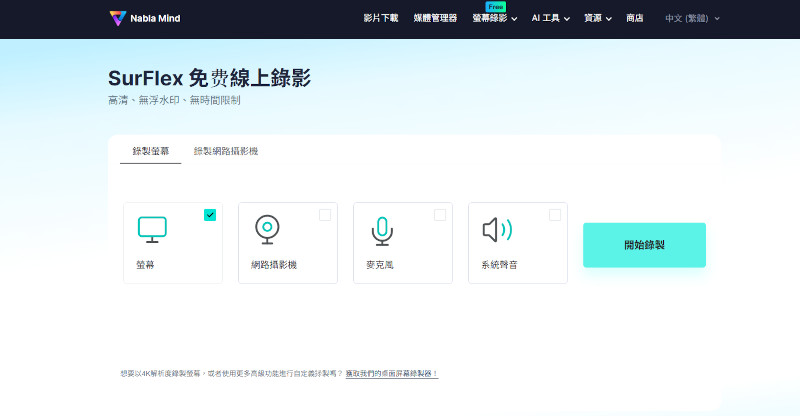This screenshot has height=416, width=800.
Task: Select the 螢幕 monitor icon
Action: coord(152,230)
